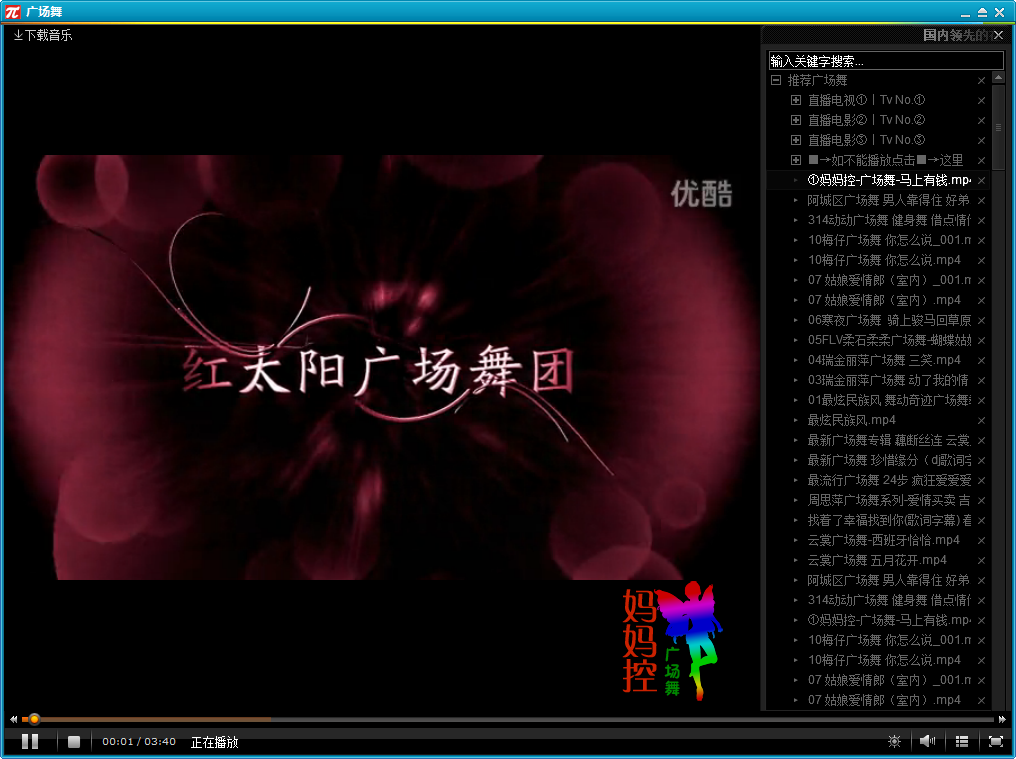Mute the volume speaker icon
Screen dimensions: 1016x759
(x=927, y=741)
